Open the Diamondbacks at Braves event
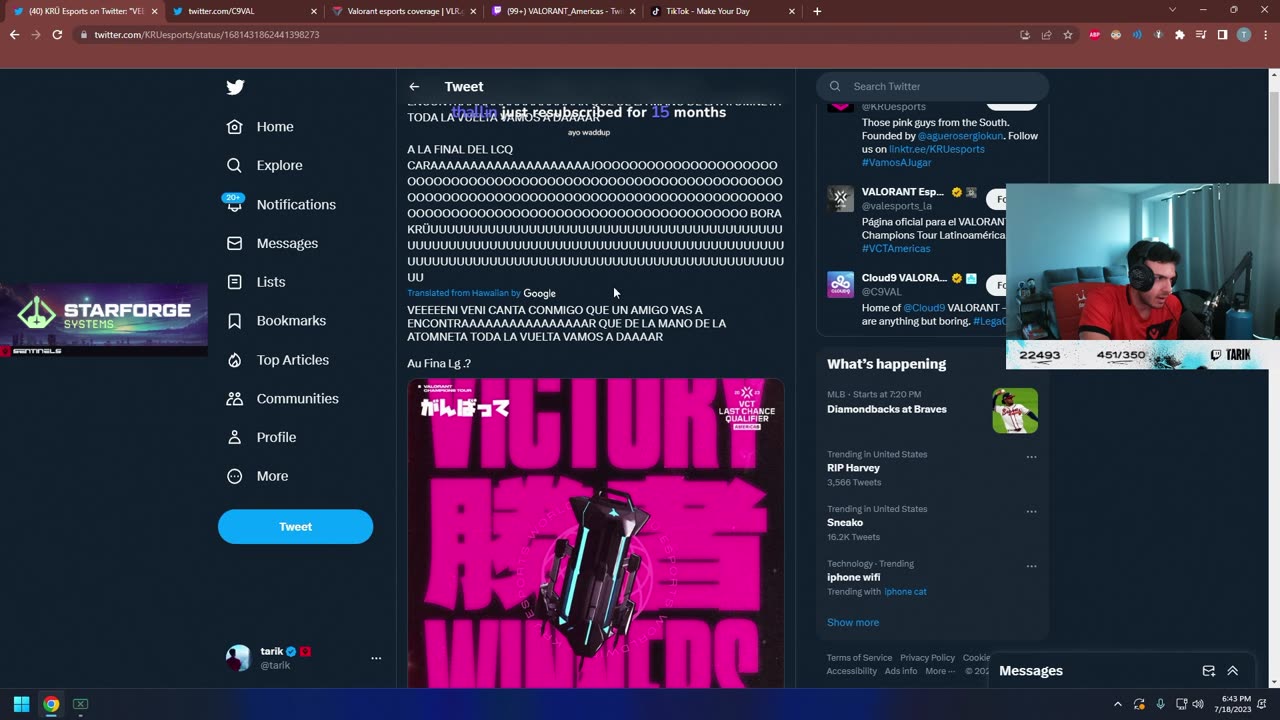 click(887, 409)
